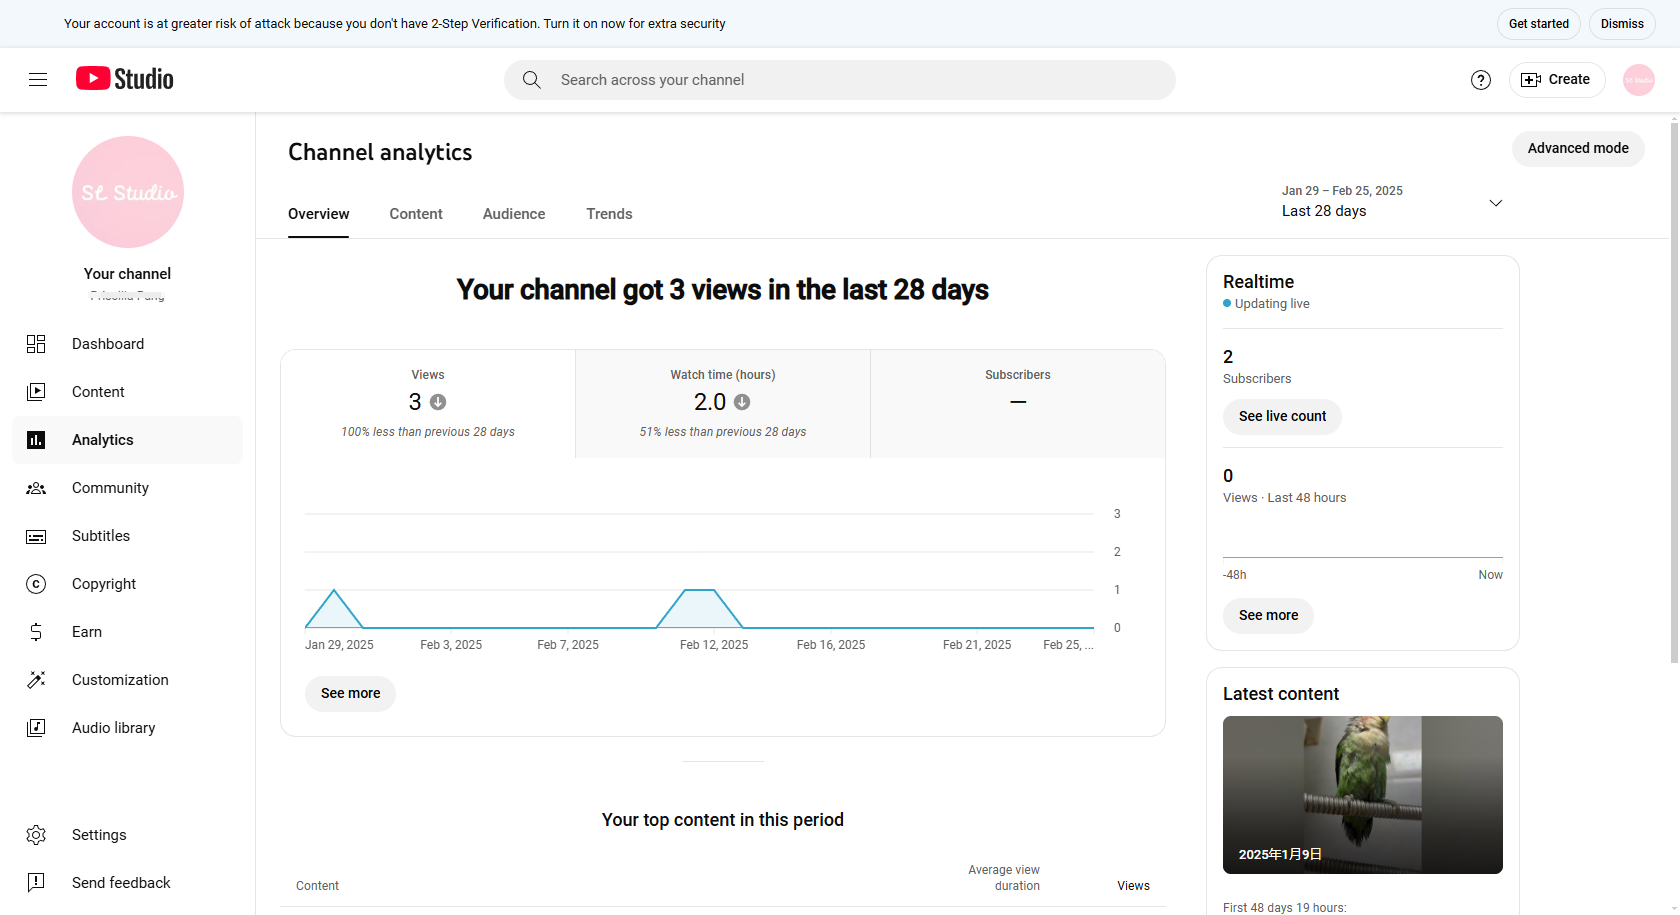The height and width of the screenshot is (915, 1680).
Task: Open help via the question mark icon
Action: pos(1480,79)
